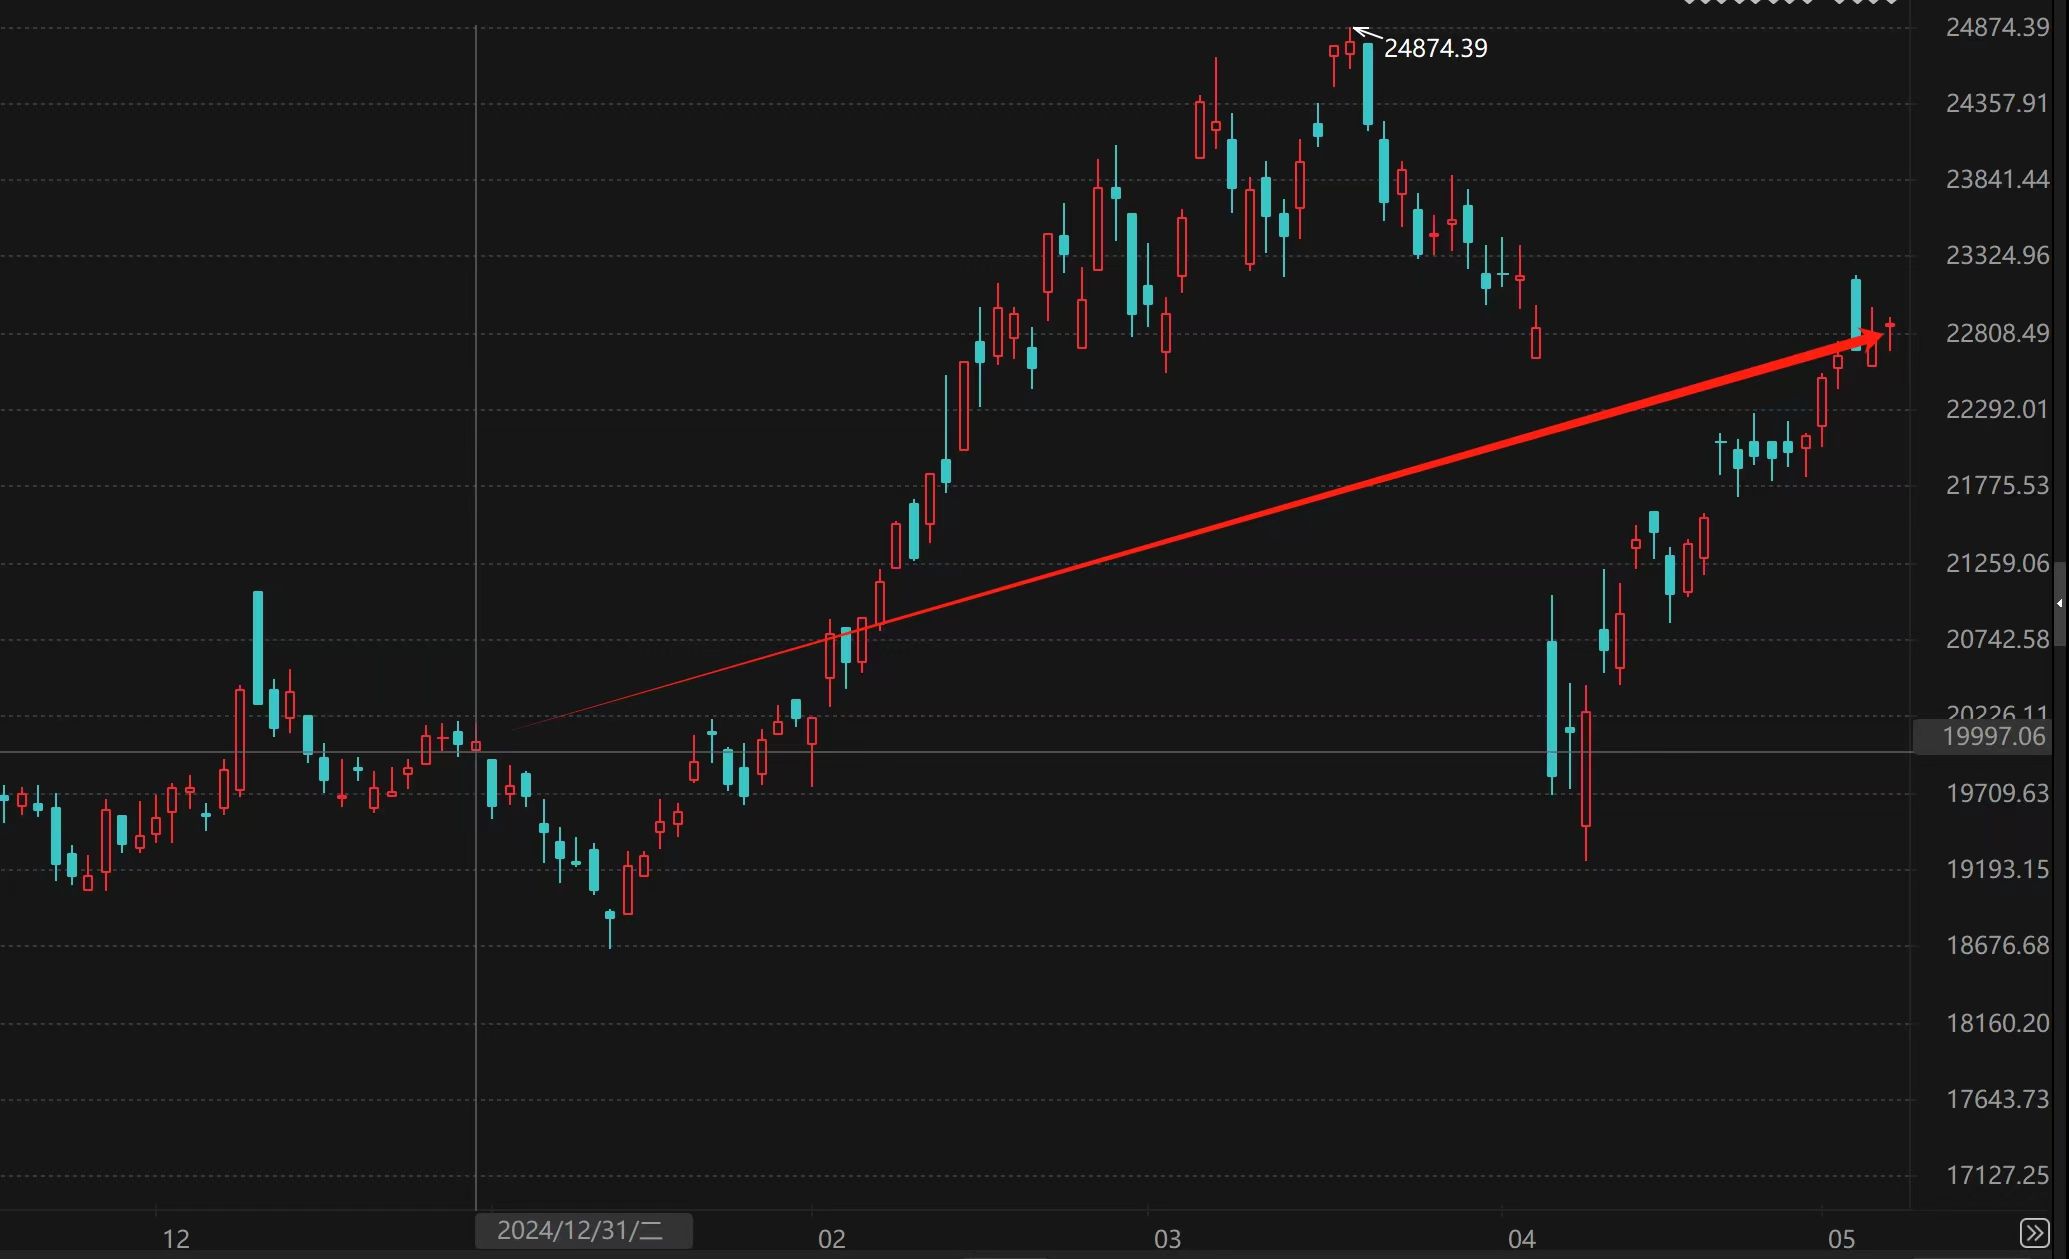Select the 24357.91 price axis label
This screenshot has height=1259, width=2069.
pos(1997,104)
